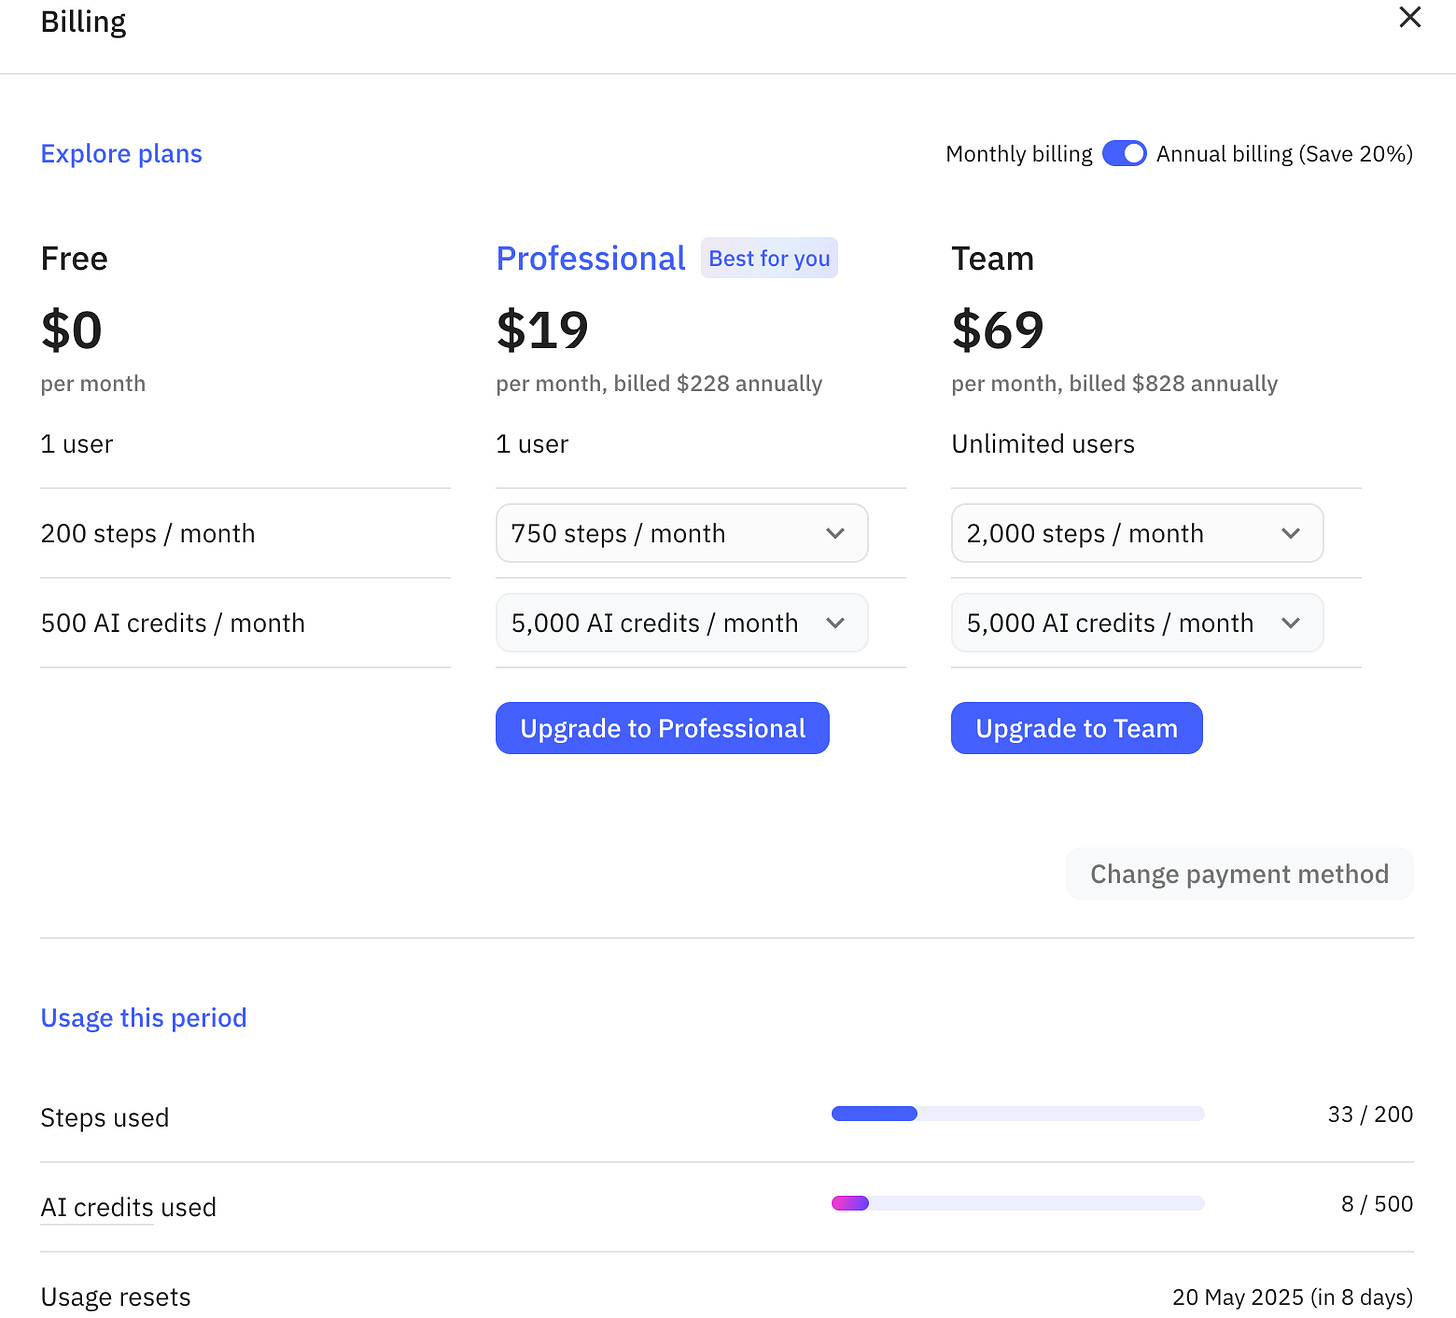Click Upgrade to Professional button
The height and width of the screenshot is (1318, 1456).
pos(662,728)
